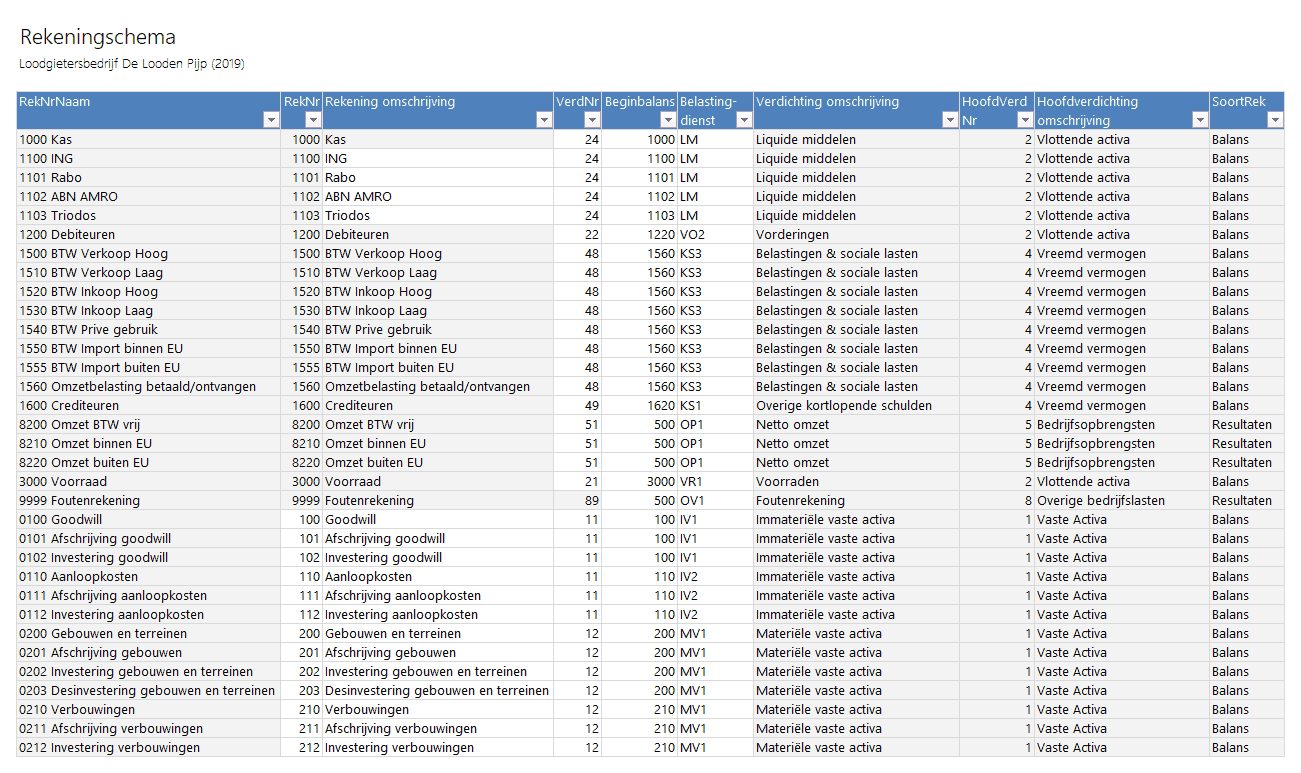The height and width of the screenshot is (773, 1301).
Task: Select the 'Desinvestering gebouwen en terreinen' Rekening omschrijving cell
Action: 436,691
